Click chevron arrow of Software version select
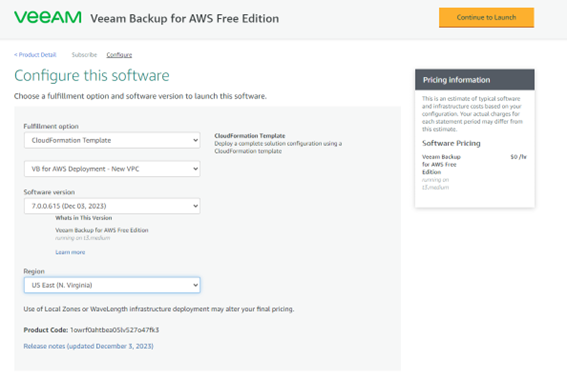Viewport: 567px width, 379px height. [195, 206]
